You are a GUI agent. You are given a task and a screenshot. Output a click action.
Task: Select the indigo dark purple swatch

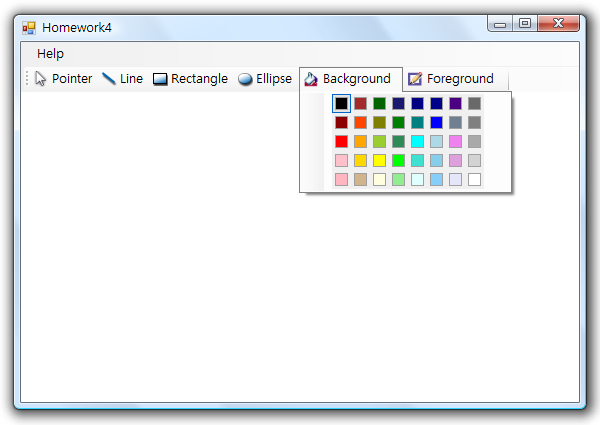point(455,104)
